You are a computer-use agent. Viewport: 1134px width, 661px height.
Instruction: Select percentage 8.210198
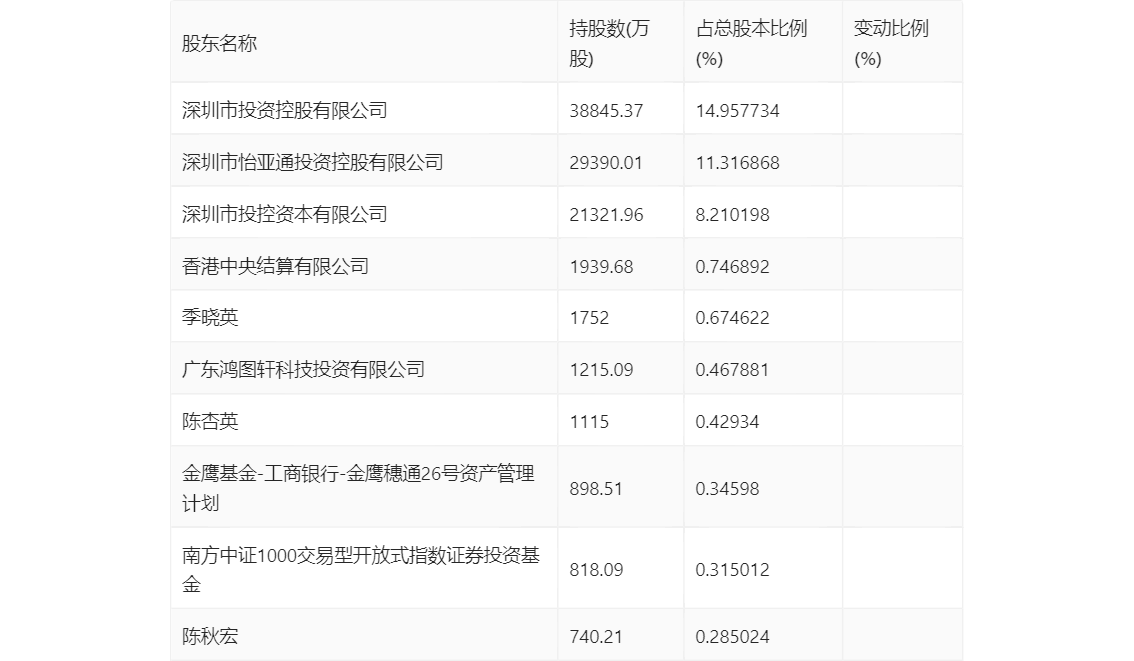pyautogui.click(x=733, y=215)
